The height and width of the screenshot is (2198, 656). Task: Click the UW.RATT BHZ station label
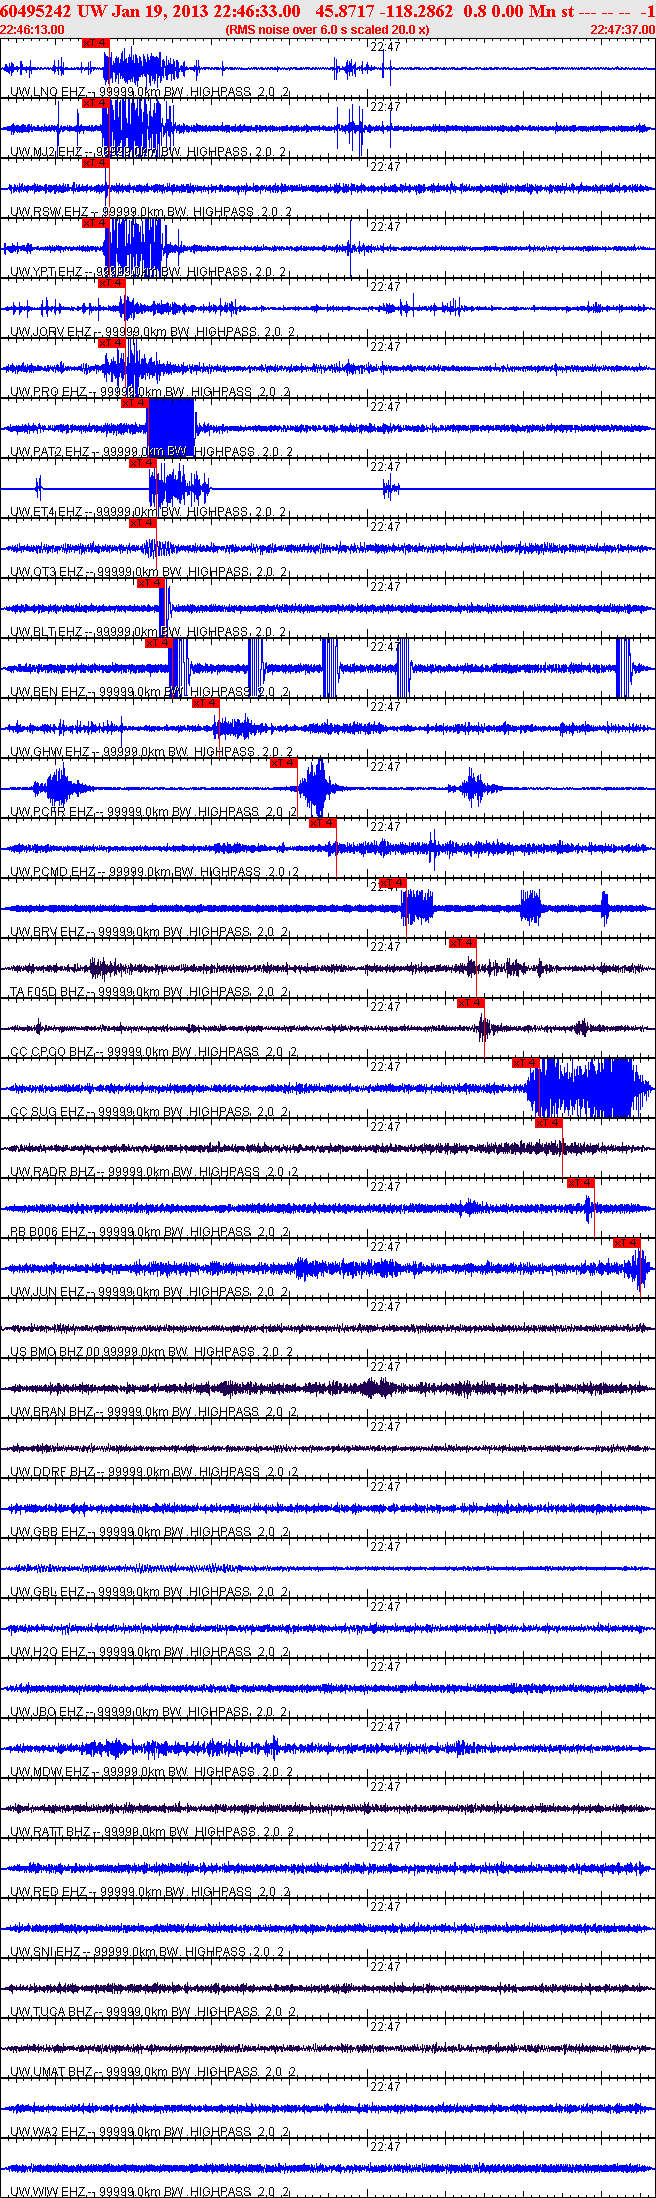point(51,1832)
